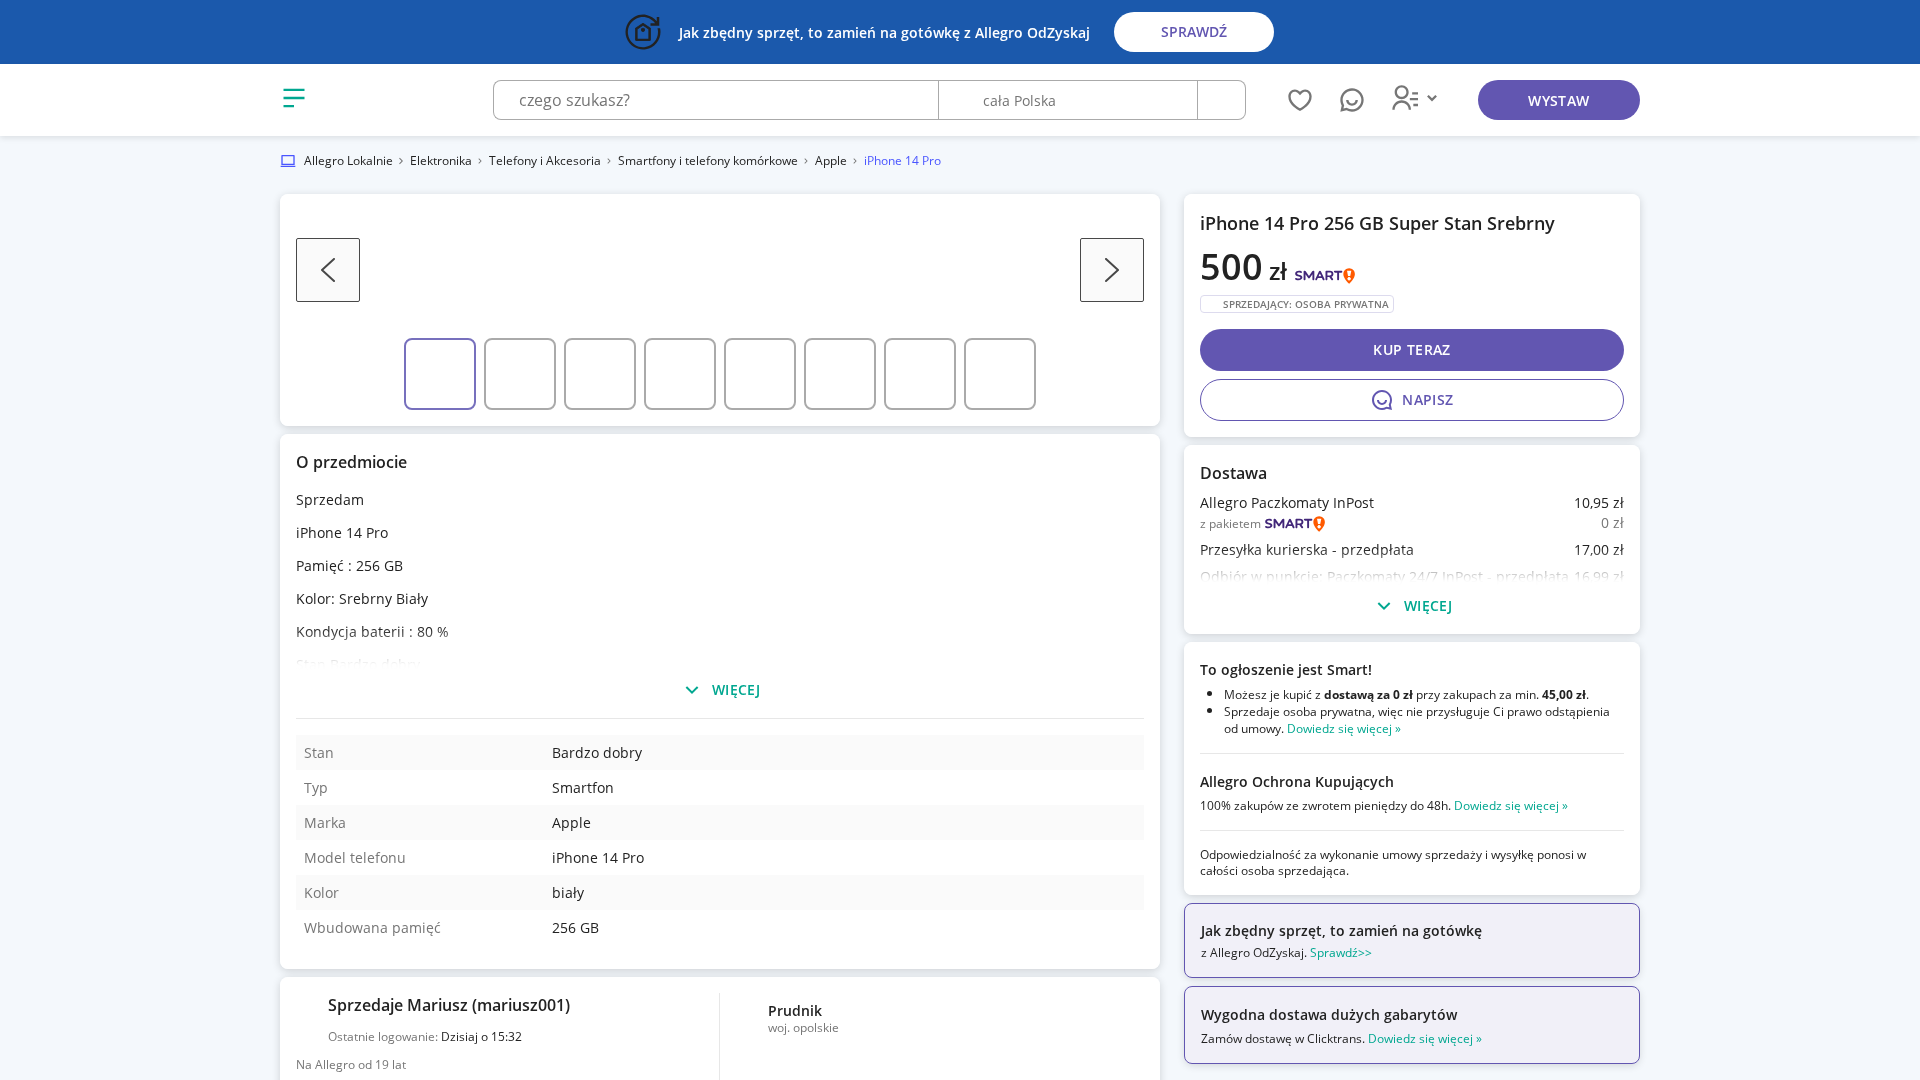Open Smartfony i telefony komórkowe breadcrumb

707,161
